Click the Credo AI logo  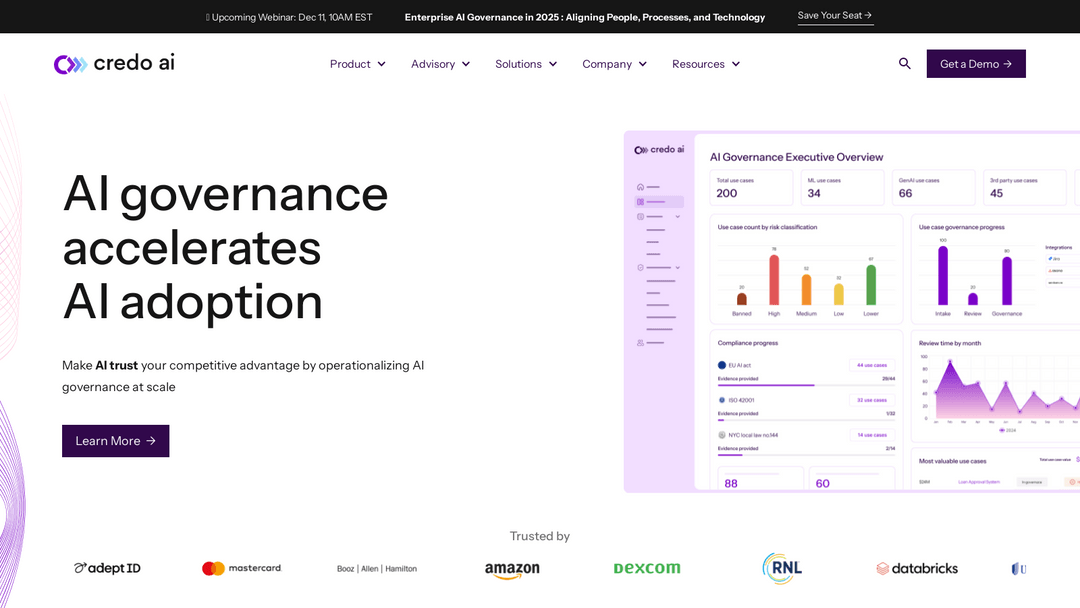point(114,63)
